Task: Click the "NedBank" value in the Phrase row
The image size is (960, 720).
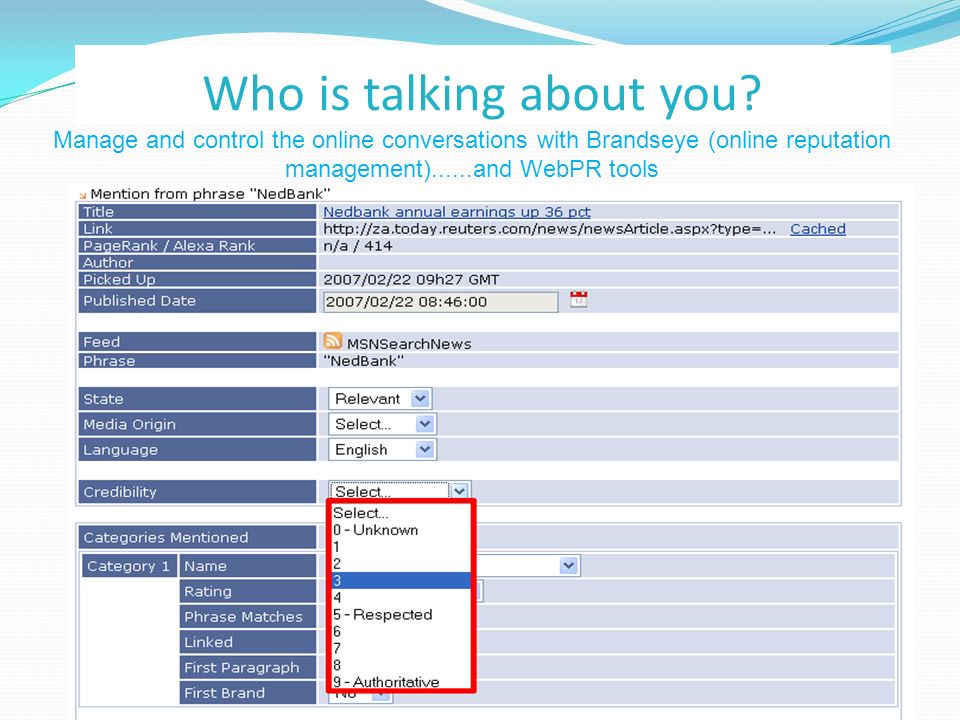Action: click(x=364, y=361)
